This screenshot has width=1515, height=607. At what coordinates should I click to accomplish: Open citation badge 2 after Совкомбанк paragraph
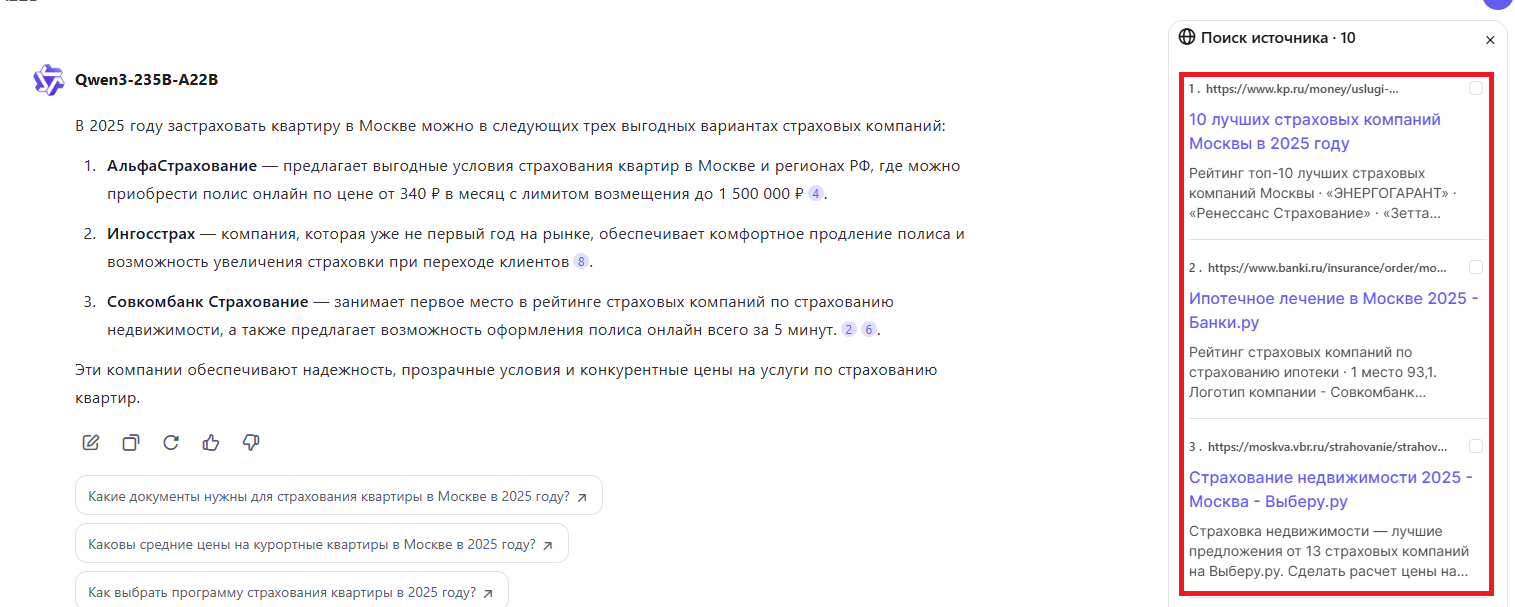coord(849,330)
